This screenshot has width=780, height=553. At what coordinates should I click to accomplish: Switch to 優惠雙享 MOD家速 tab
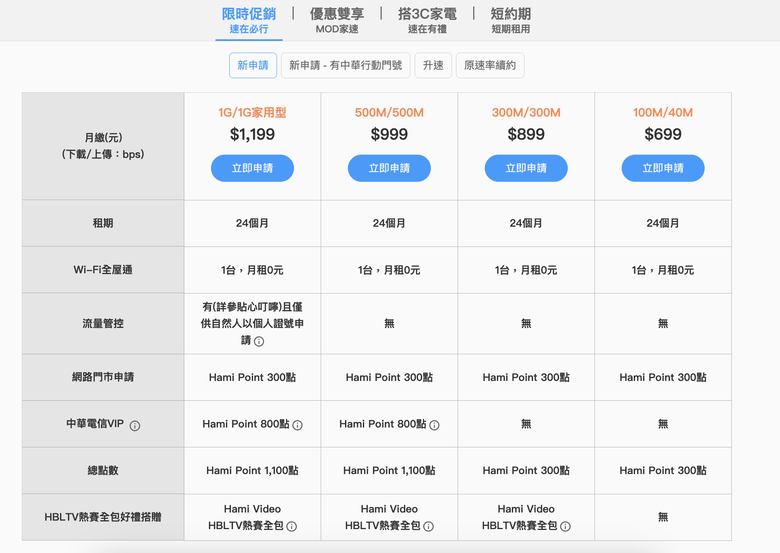[337, 21]
